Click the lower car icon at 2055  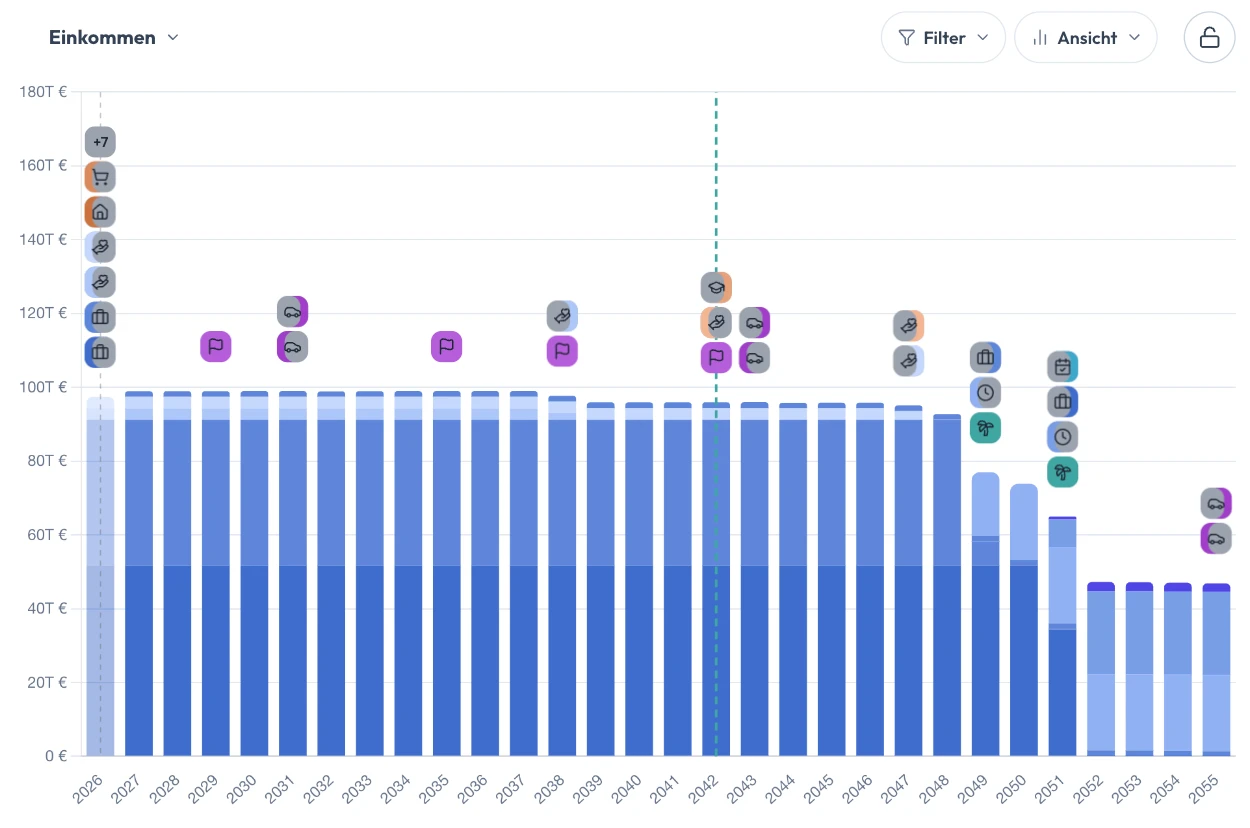click(1216, 538)
